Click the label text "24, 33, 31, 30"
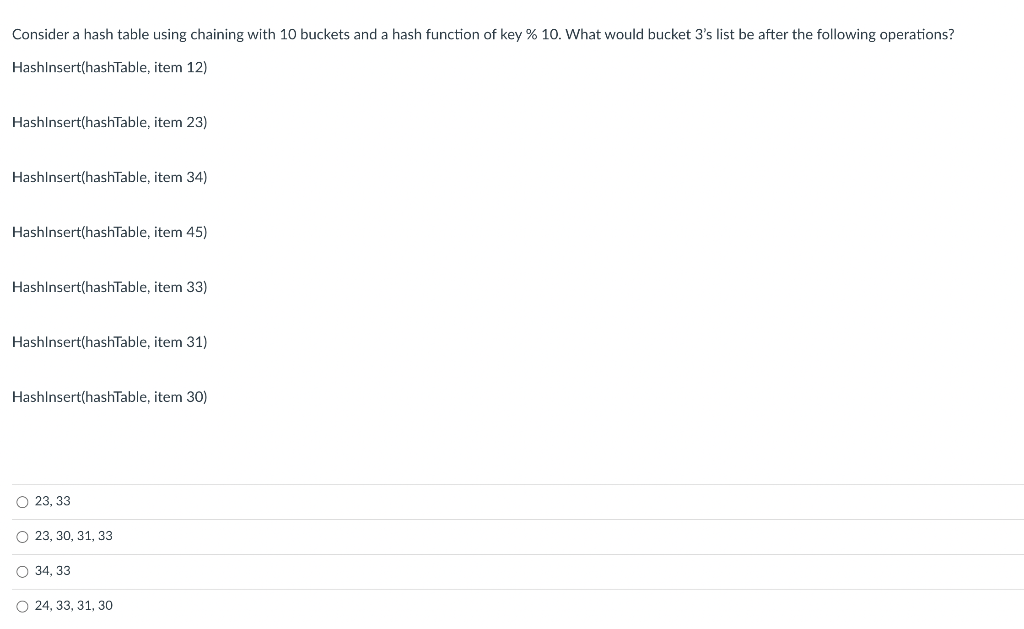 click(73, 606)
